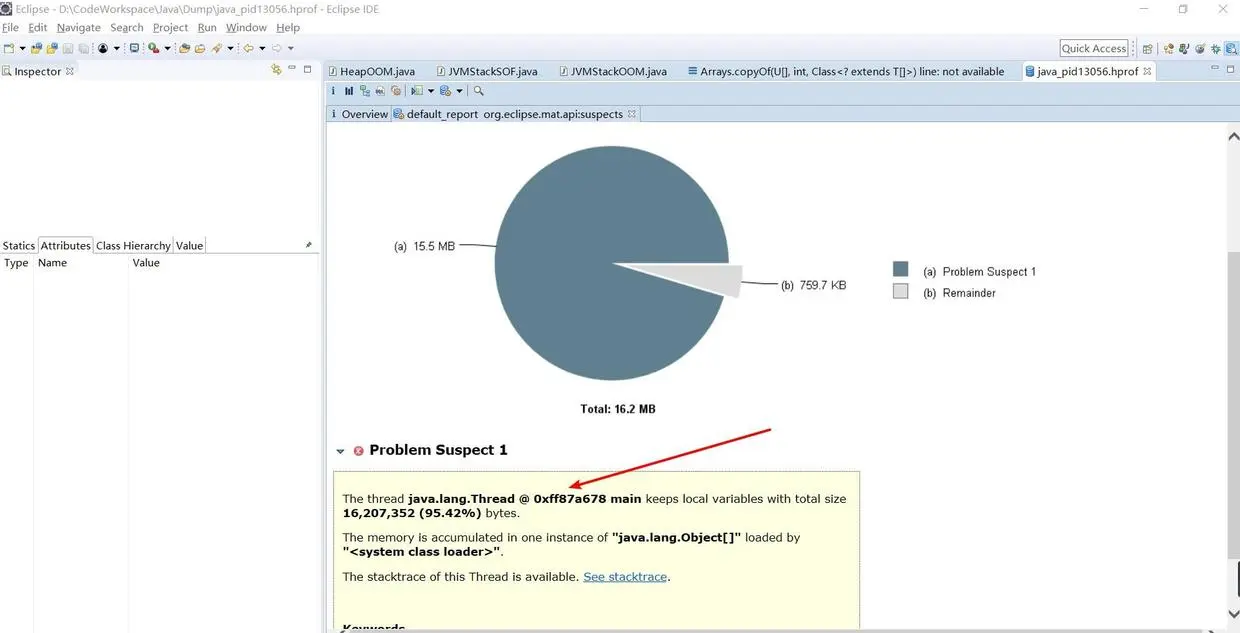This screenshot has height=633, width=1240.
Task: Select the Class Hierarchy tab
Action: click(x=134, y=245)
